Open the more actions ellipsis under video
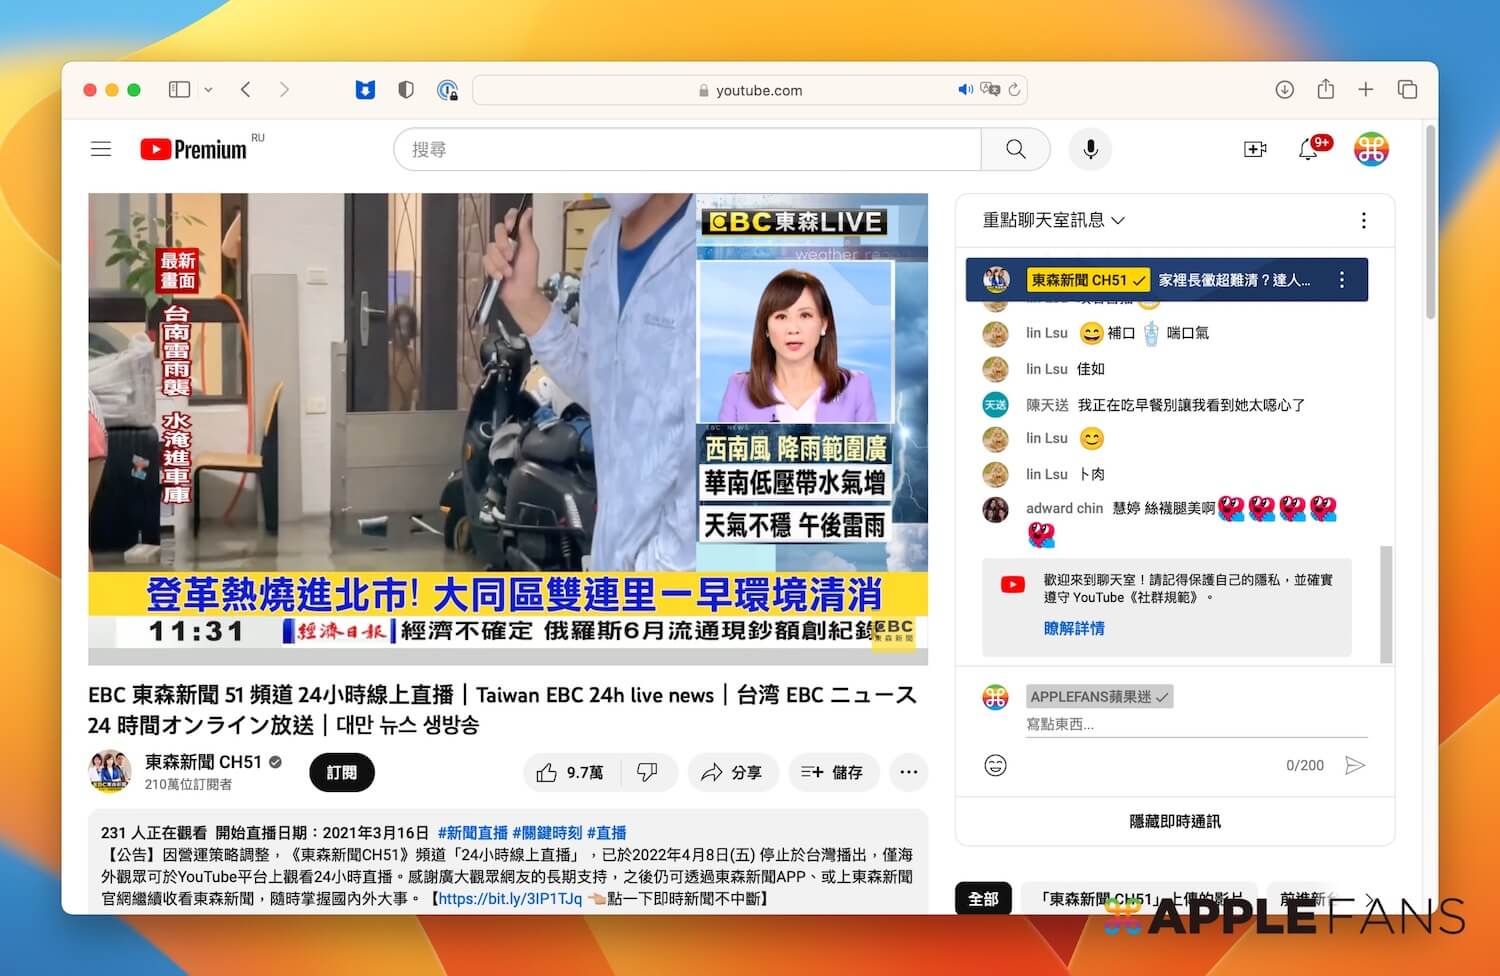The image size is (1500, 976). click(x=909, y=772)
